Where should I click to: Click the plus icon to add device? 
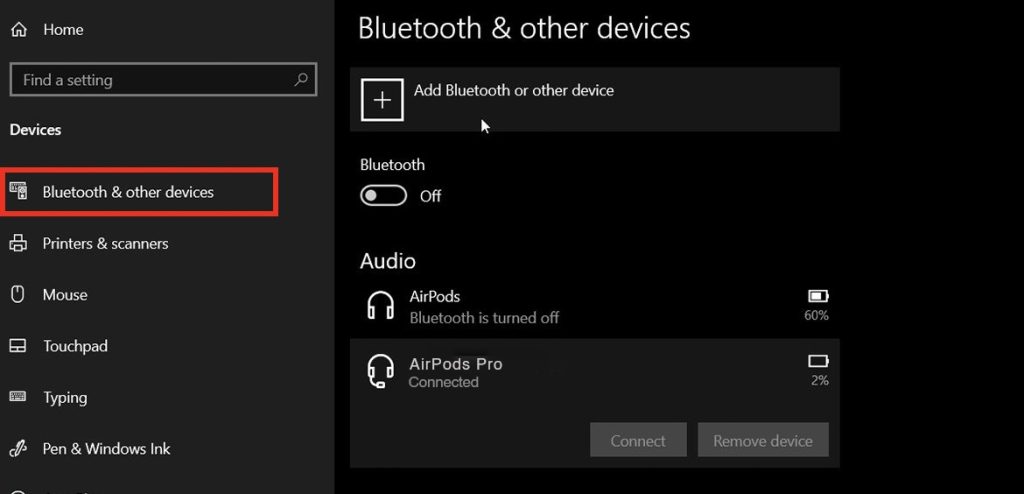382,99
